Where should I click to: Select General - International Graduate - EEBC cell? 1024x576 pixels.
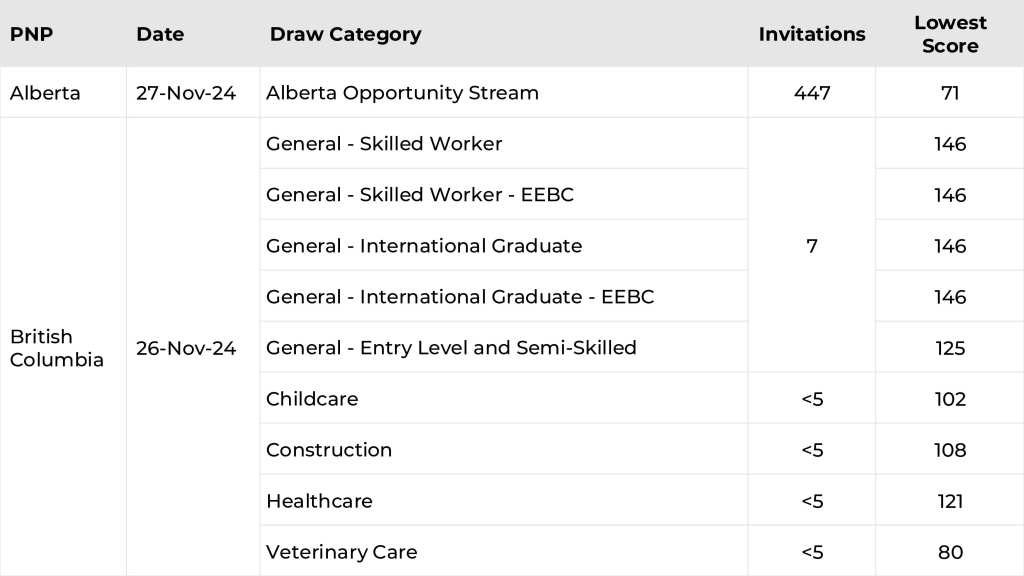tap(460, 297)
